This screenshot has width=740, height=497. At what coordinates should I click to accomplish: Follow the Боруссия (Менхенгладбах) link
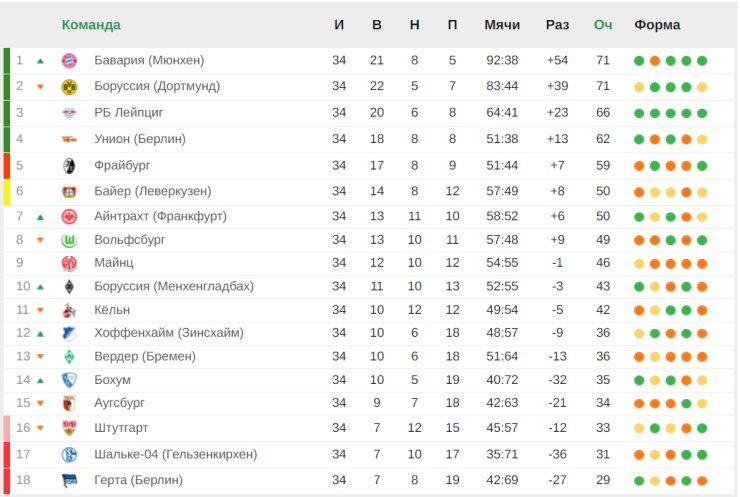174,286
